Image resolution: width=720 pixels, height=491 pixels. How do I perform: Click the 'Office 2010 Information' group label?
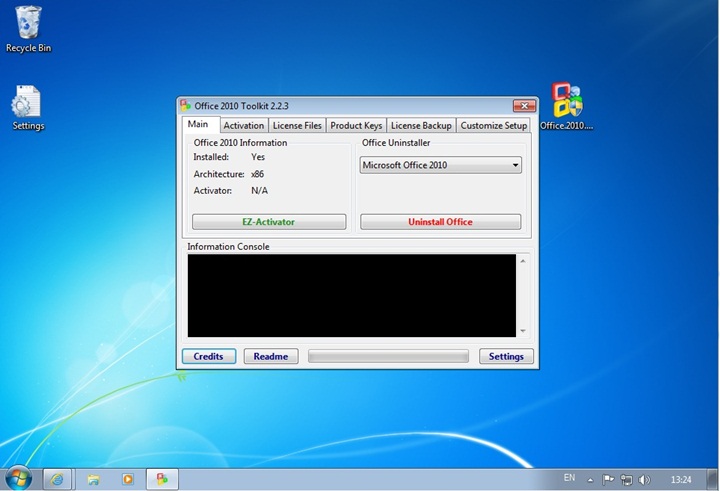(x=240, y=143)
